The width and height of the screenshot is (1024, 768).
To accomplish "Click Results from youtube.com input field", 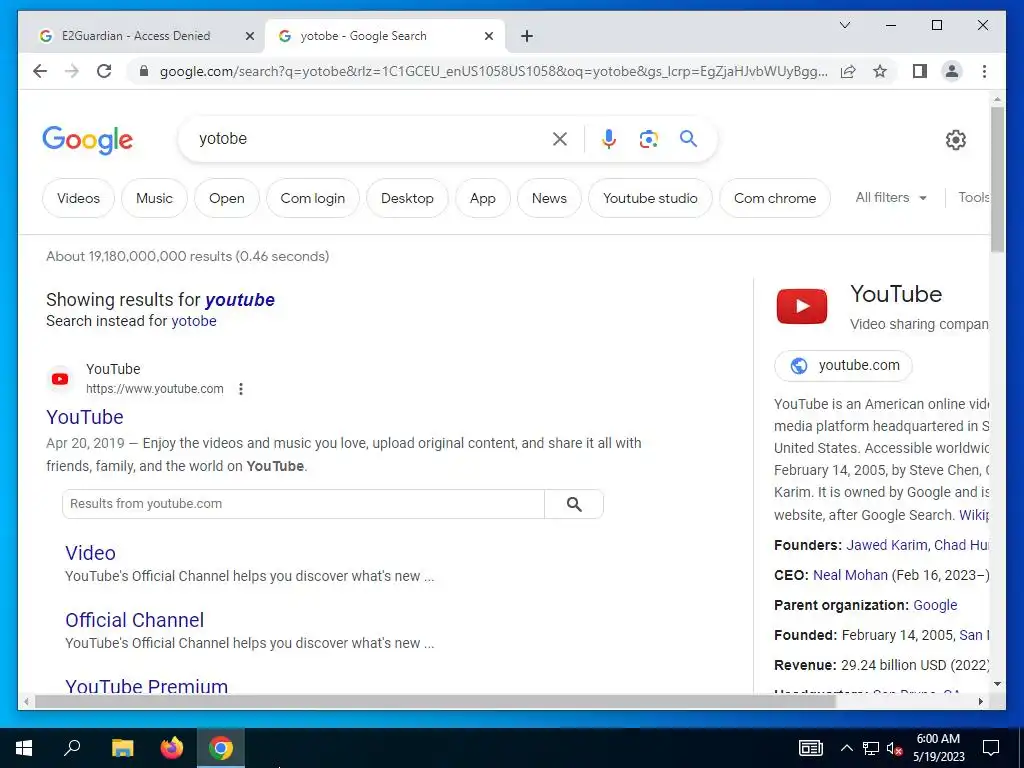I will pyautogui.click(x=304, y=504).
